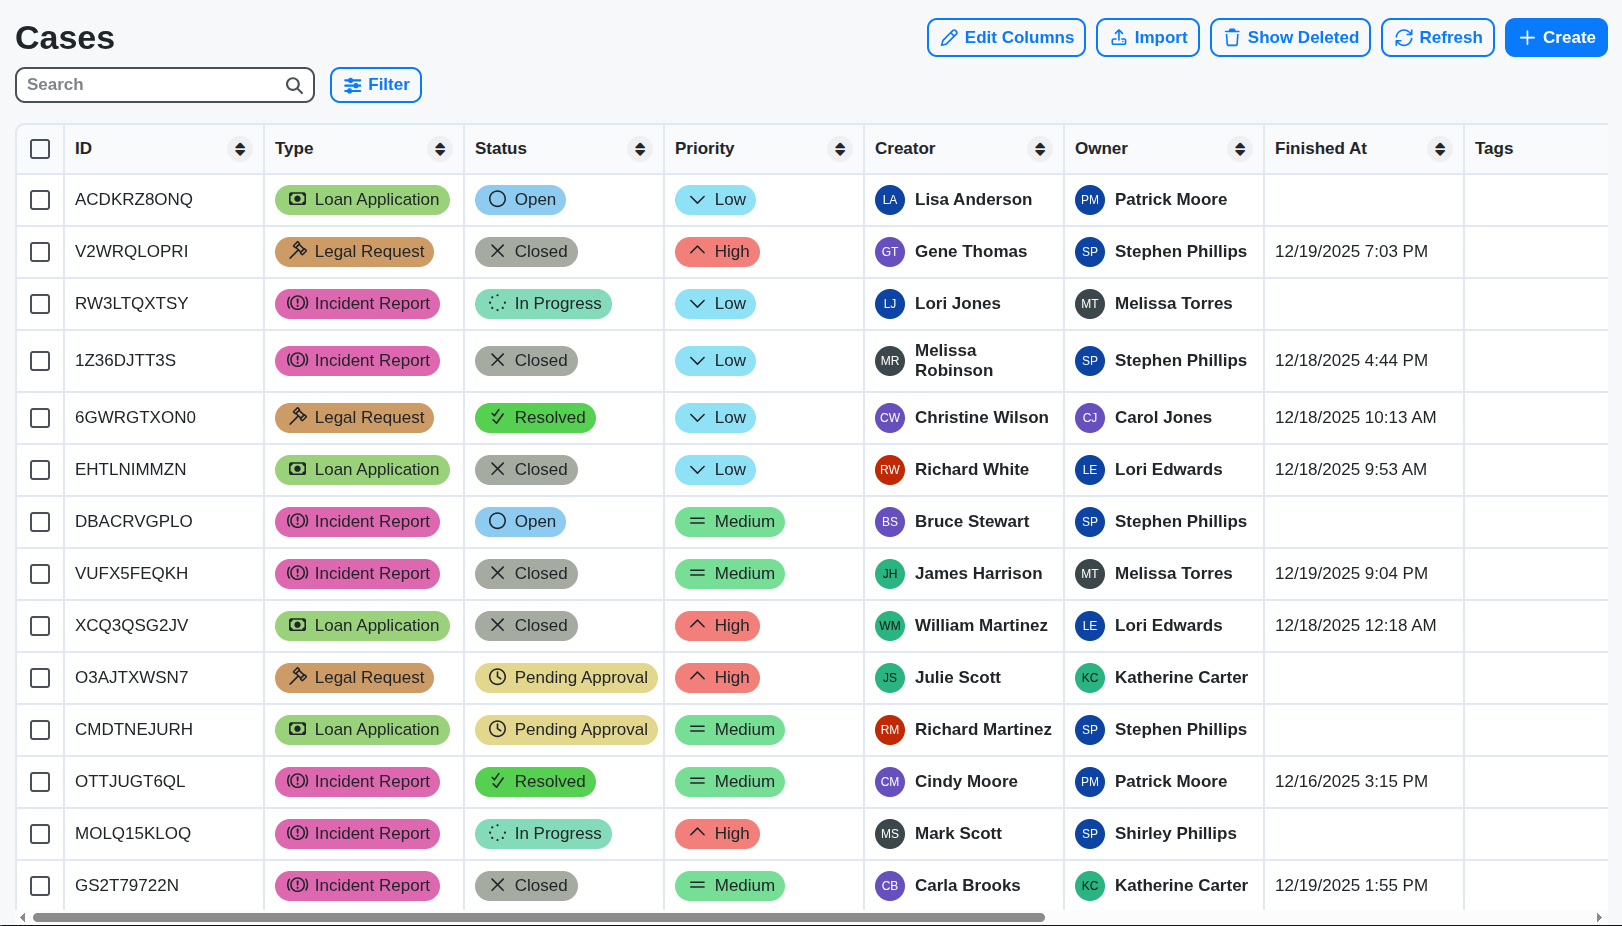Check the row checkbox for V2WRQLOPRI
Screen dimensions: 1622x926
[x=40, y=251]
